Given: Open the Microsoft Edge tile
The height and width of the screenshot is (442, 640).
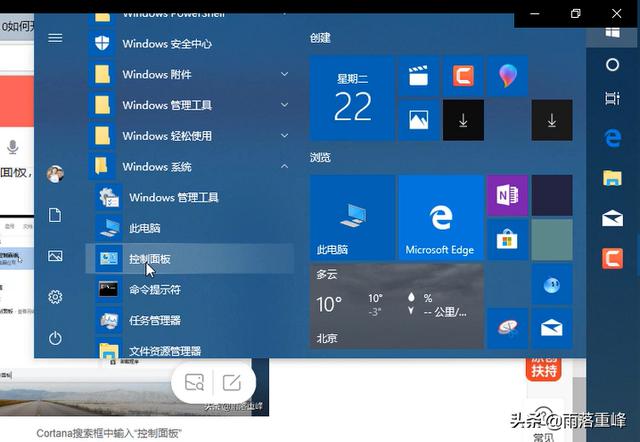Looking at the screenshot, I should tap(441, 218).
